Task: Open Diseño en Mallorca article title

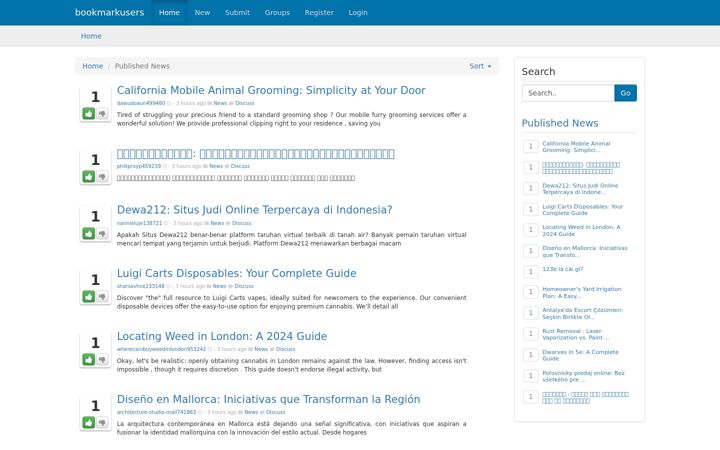Action: coord(268,399)
